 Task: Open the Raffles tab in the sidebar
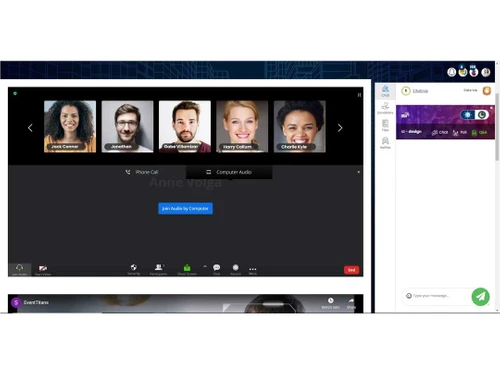tap(385, 143)
